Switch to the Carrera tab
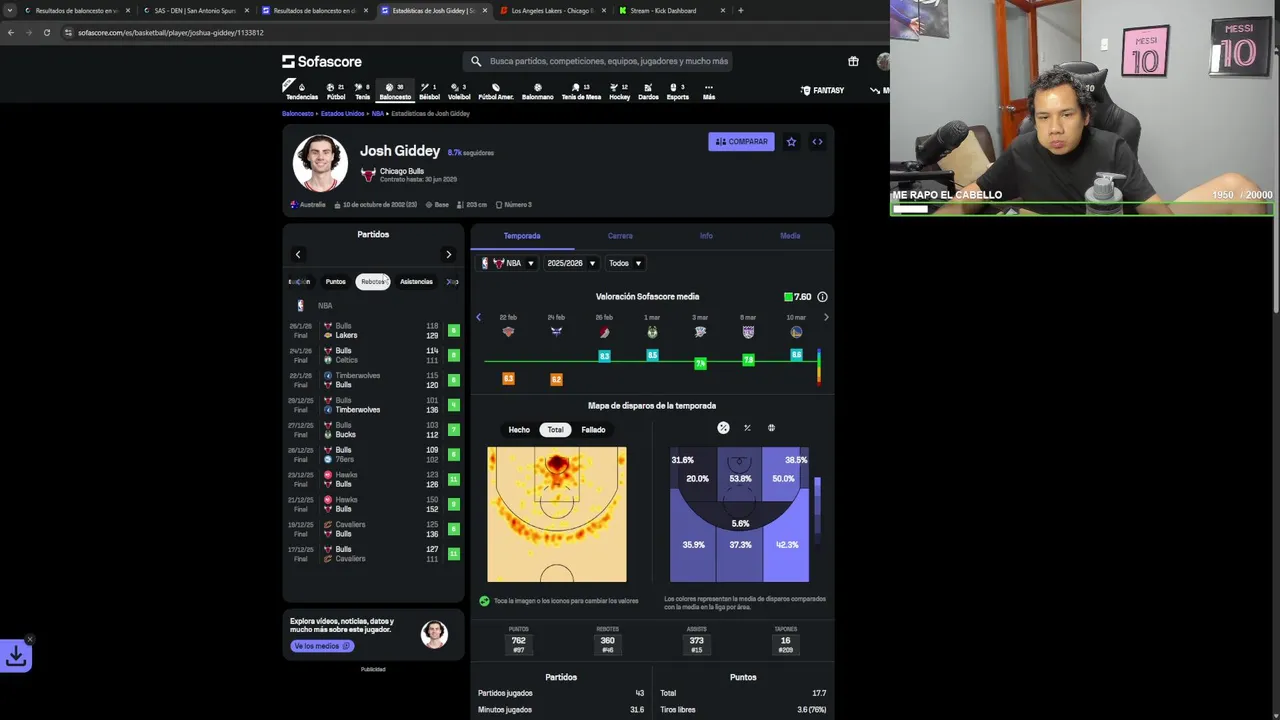Viewport: 1280px width, 720px height. point(620,236)
